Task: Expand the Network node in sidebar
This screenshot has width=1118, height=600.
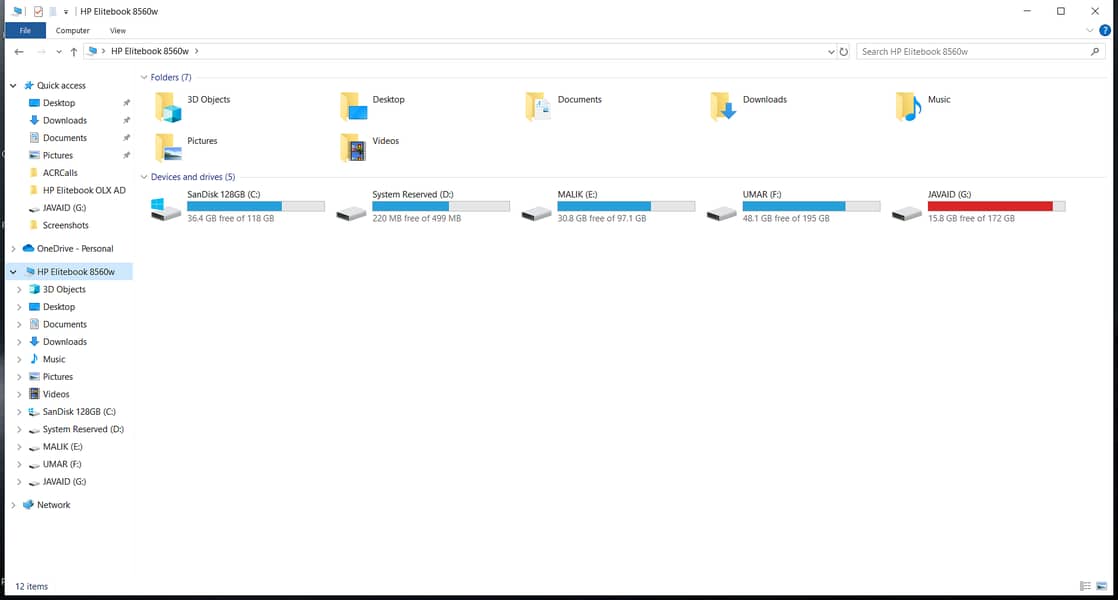Action: click(13, 506)
